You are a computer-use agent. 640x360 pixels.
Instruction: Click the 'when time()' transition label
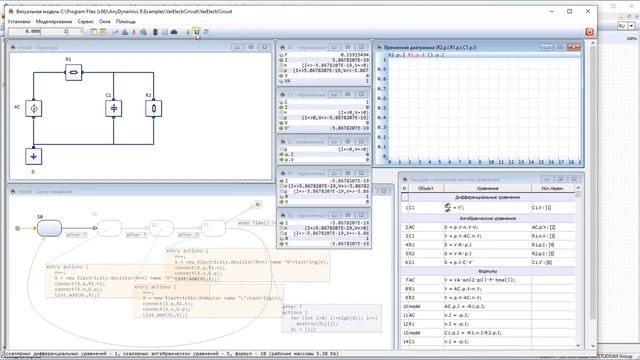point(257,223)
